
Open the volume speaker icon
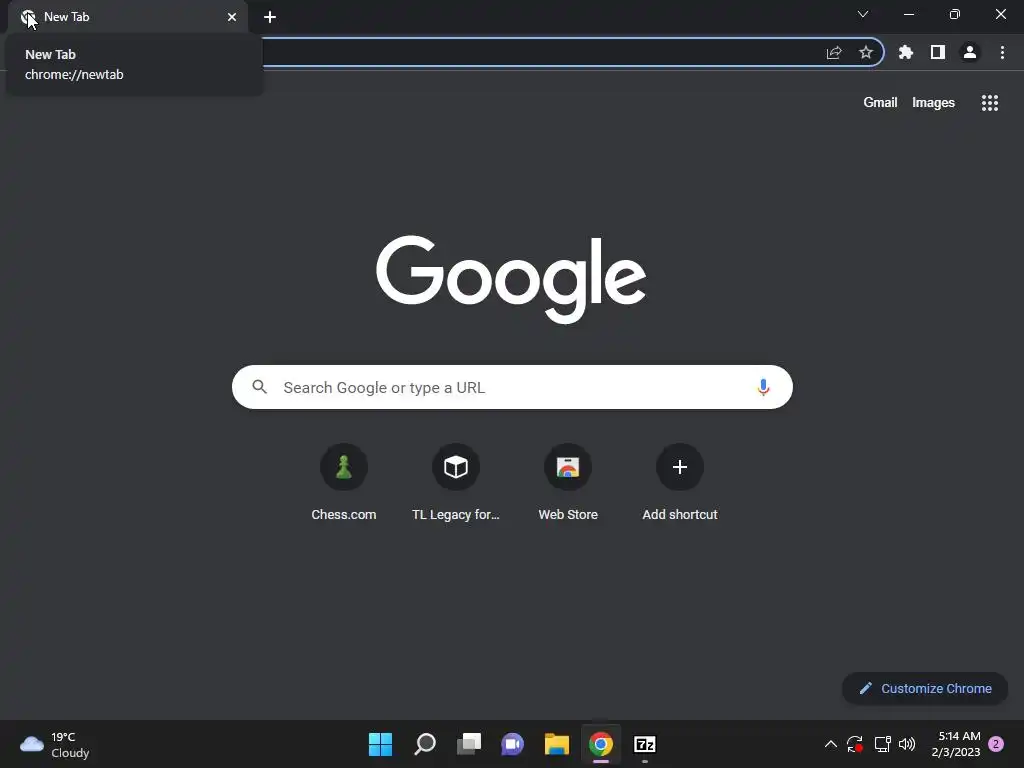click(907, 744)
